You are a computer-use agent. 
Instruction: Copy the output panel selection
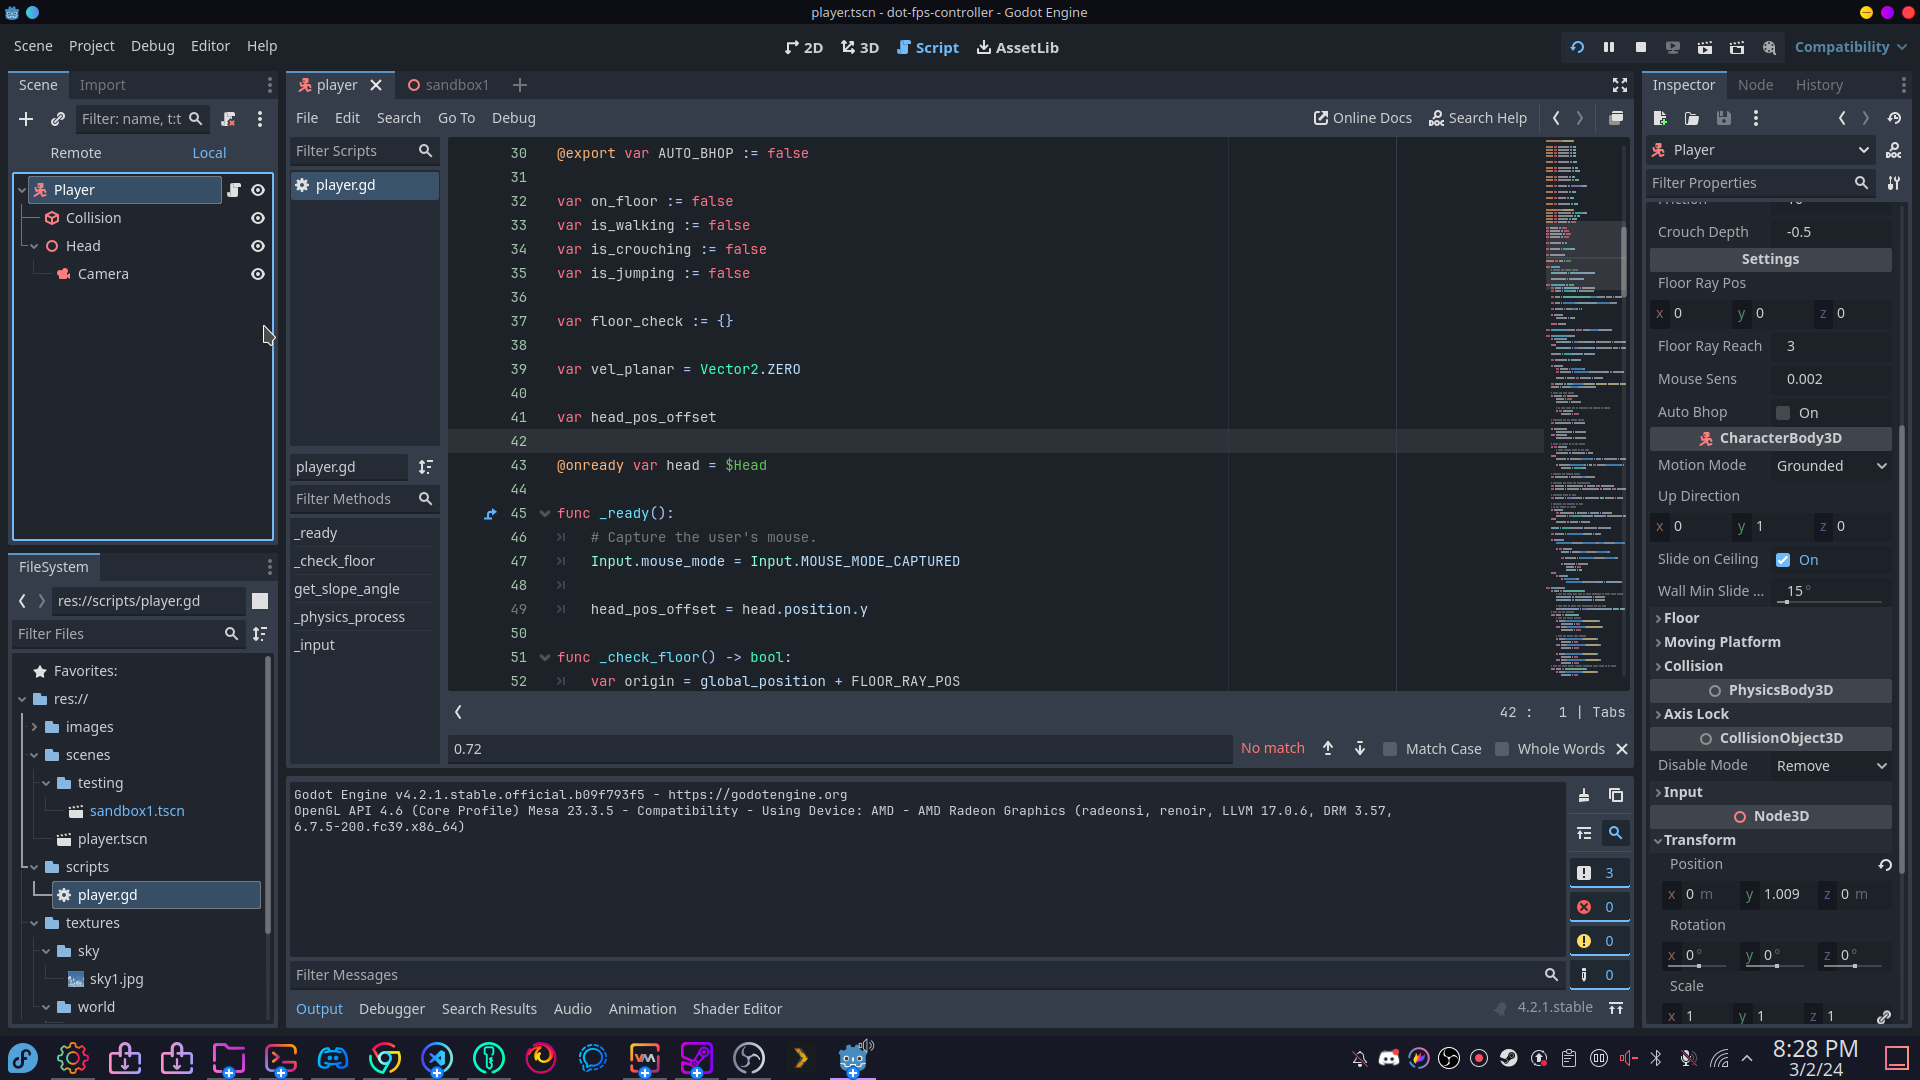click(x=1616, y=795)
